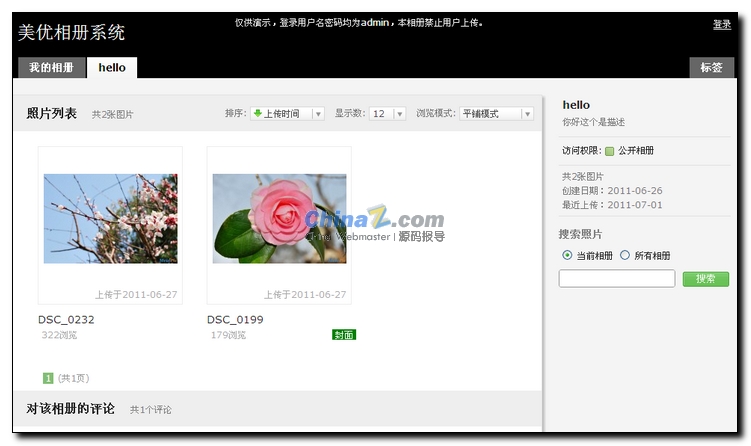The width and height of the screenshot is (751, 446).
Task: Switch to the 我的相册 tab
Action: [52, 68]
